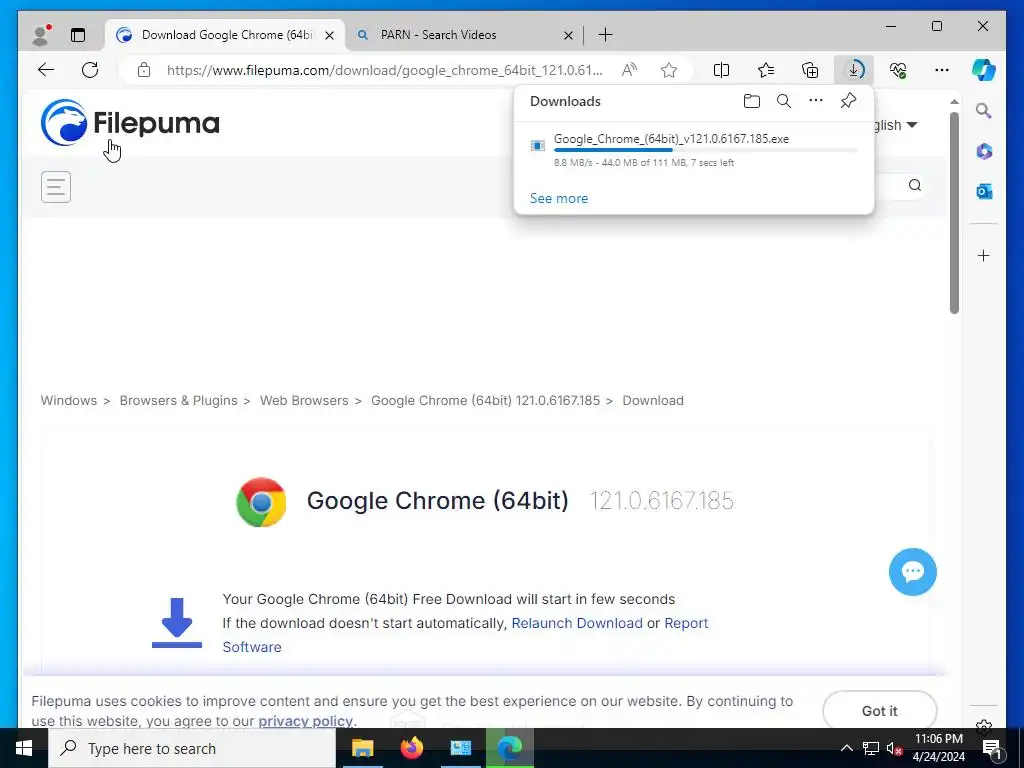Image resolution: width=1024 pixels, height=768 pixels.
Task: Open downloads folder icon in panel
Action: (x=752, y=101)
